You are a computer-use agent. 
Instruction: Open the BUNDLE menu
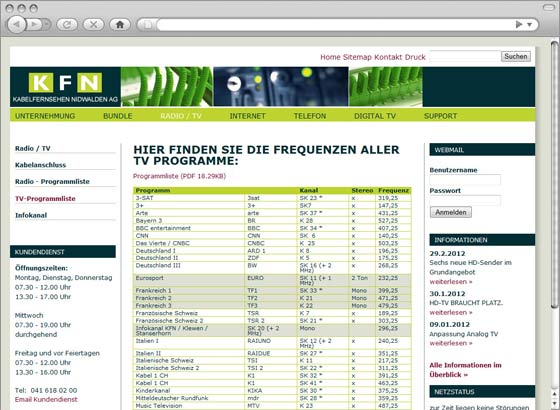coord(118,116)
